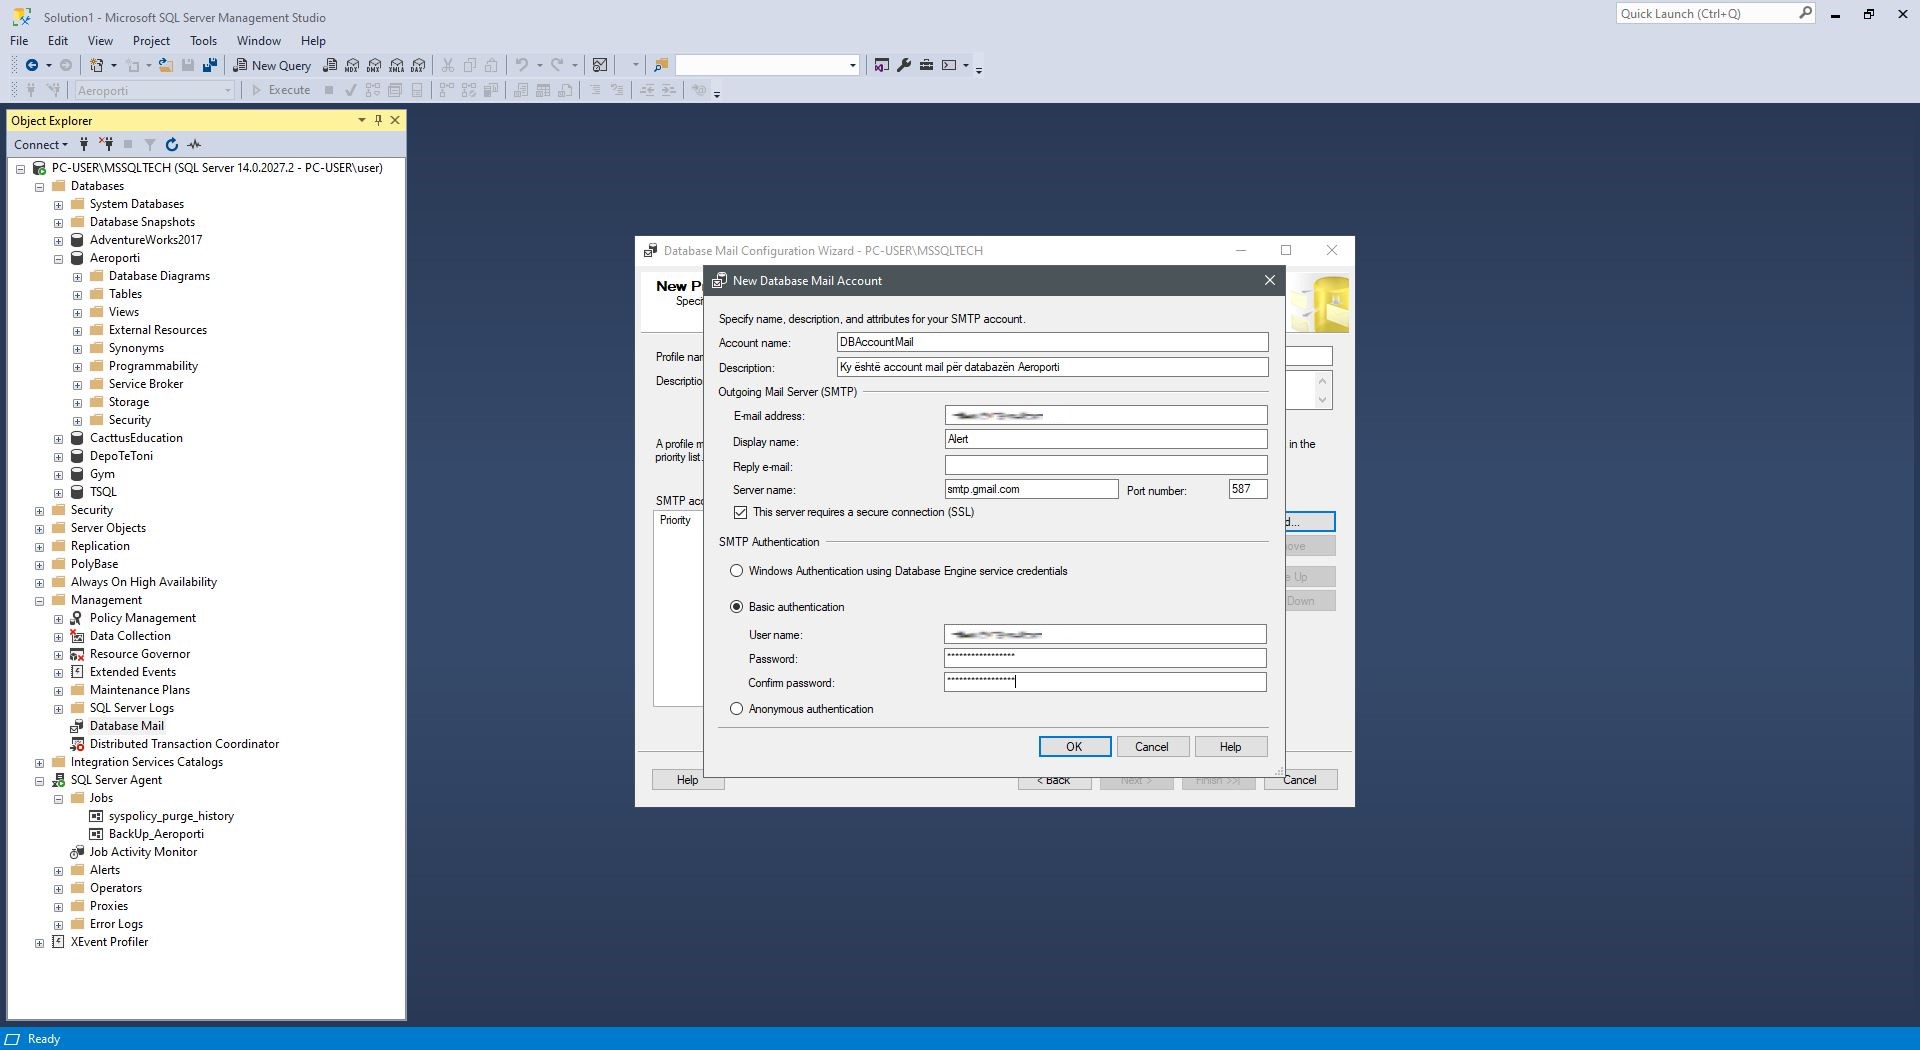1920x1050 pixels.
Task: Expand the Always On High Availability node
Action: (x=39, y=583)
